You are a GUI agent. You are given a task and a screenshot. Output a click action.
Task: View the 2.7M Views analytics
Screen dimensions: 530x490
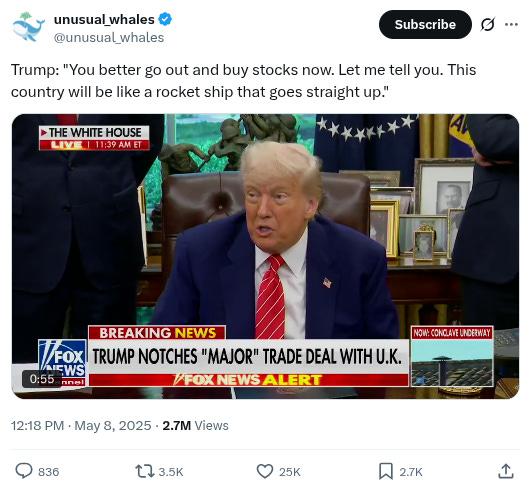[x=195, y=425]
